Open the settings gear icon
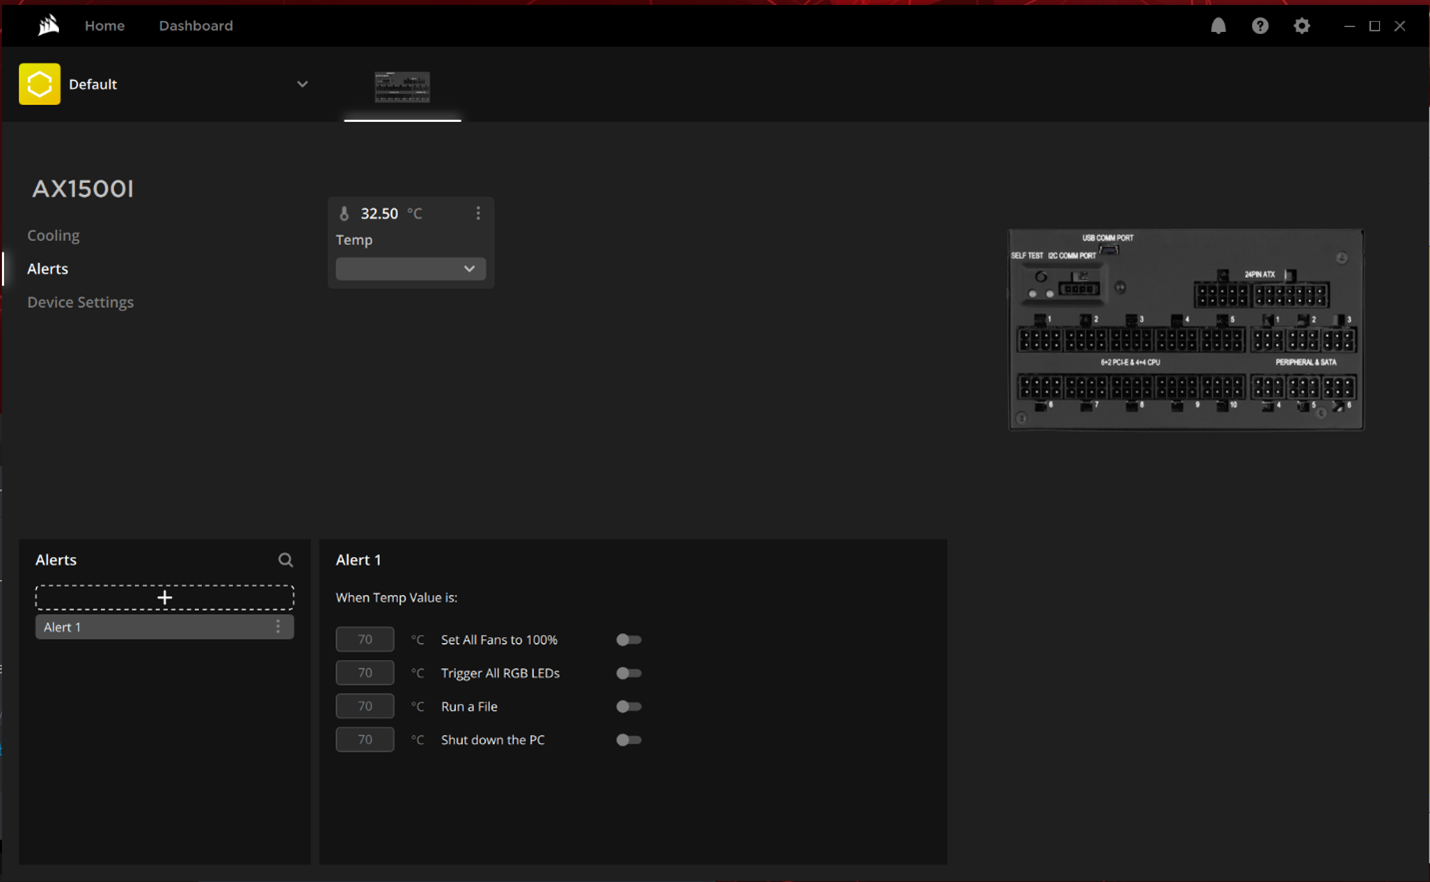Viewport: 1430px width, 882px height. click(x=1301, y=25)
